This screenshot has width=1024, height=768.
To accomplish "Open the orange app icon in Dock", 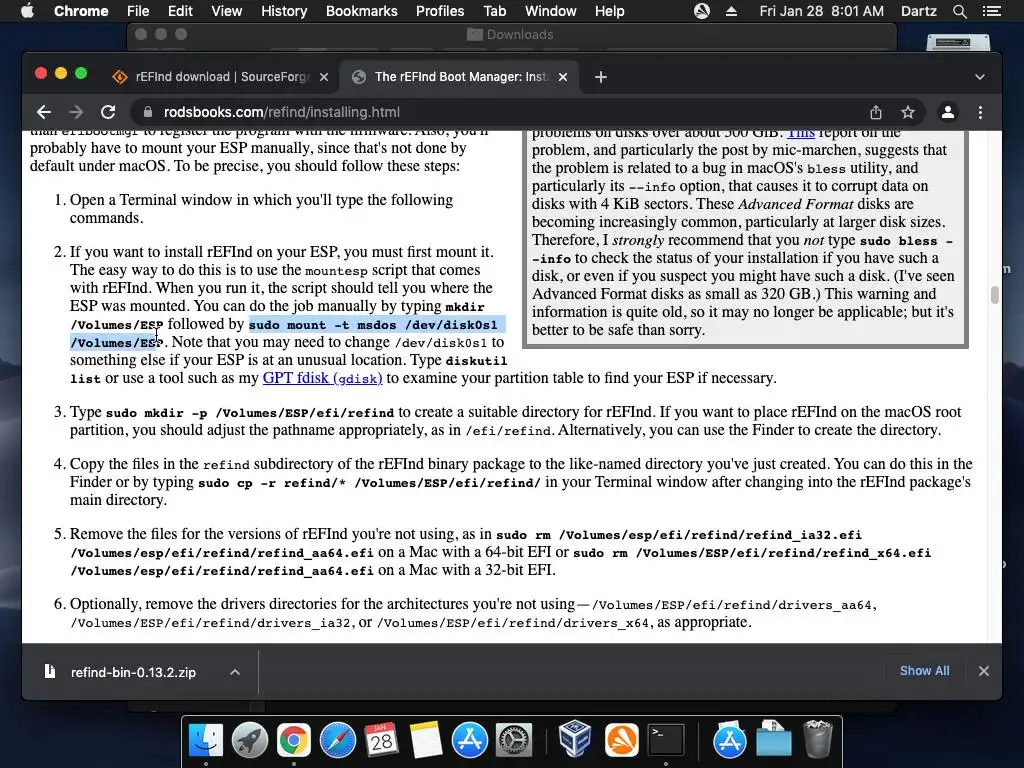I will pyautogui.click(x=621, y=741).
